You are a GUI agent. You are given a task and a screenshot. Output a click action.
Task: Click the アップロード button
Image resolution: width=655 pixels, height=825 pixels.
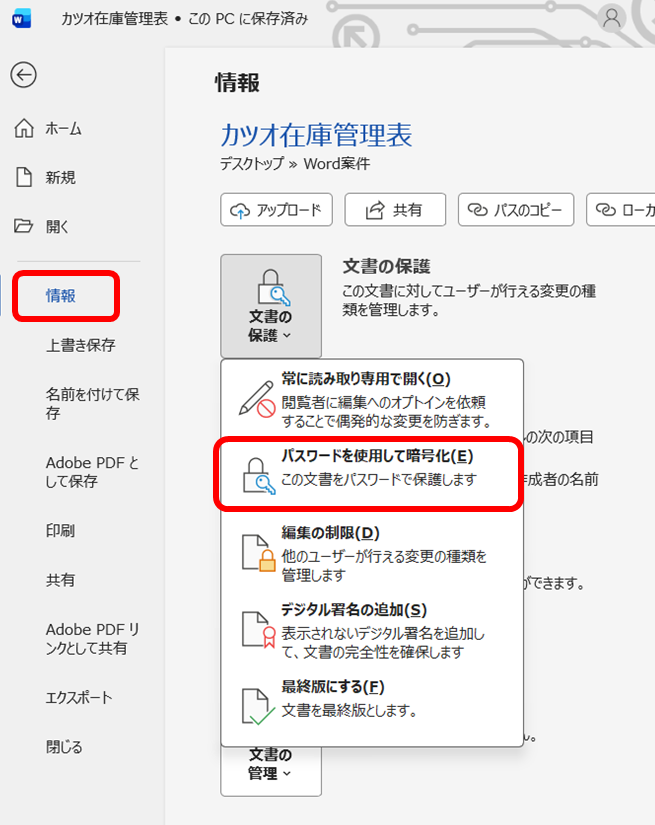276,210
